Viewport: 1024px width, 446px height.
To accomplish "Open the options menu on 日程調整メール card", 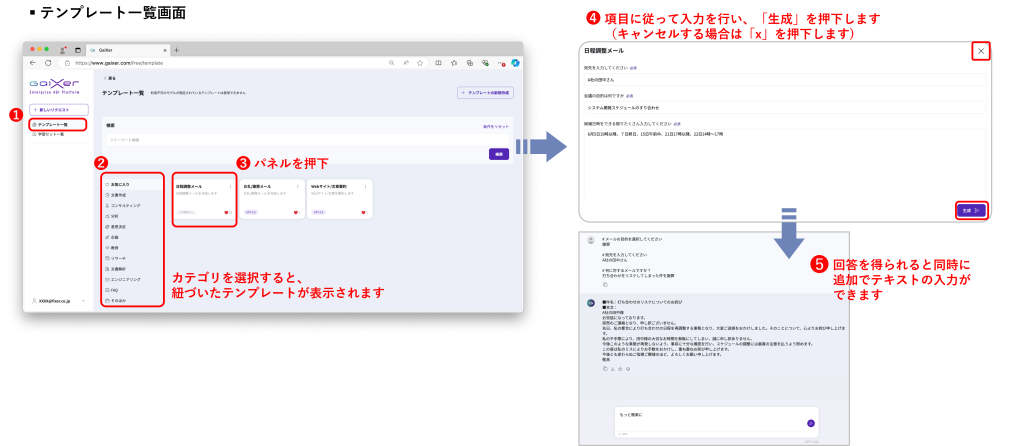I will (x=230, y=186).
